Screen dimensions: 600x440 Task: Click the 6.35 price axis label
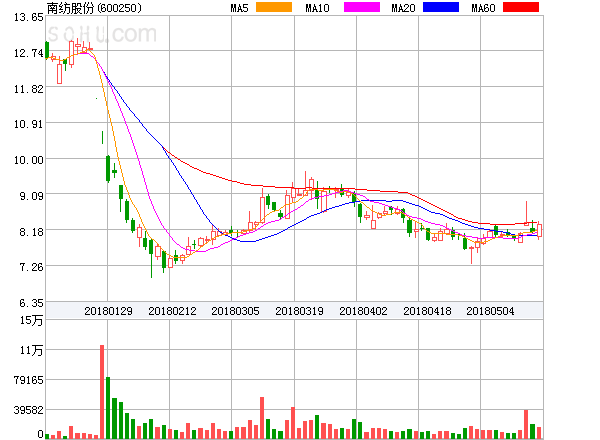31,303
